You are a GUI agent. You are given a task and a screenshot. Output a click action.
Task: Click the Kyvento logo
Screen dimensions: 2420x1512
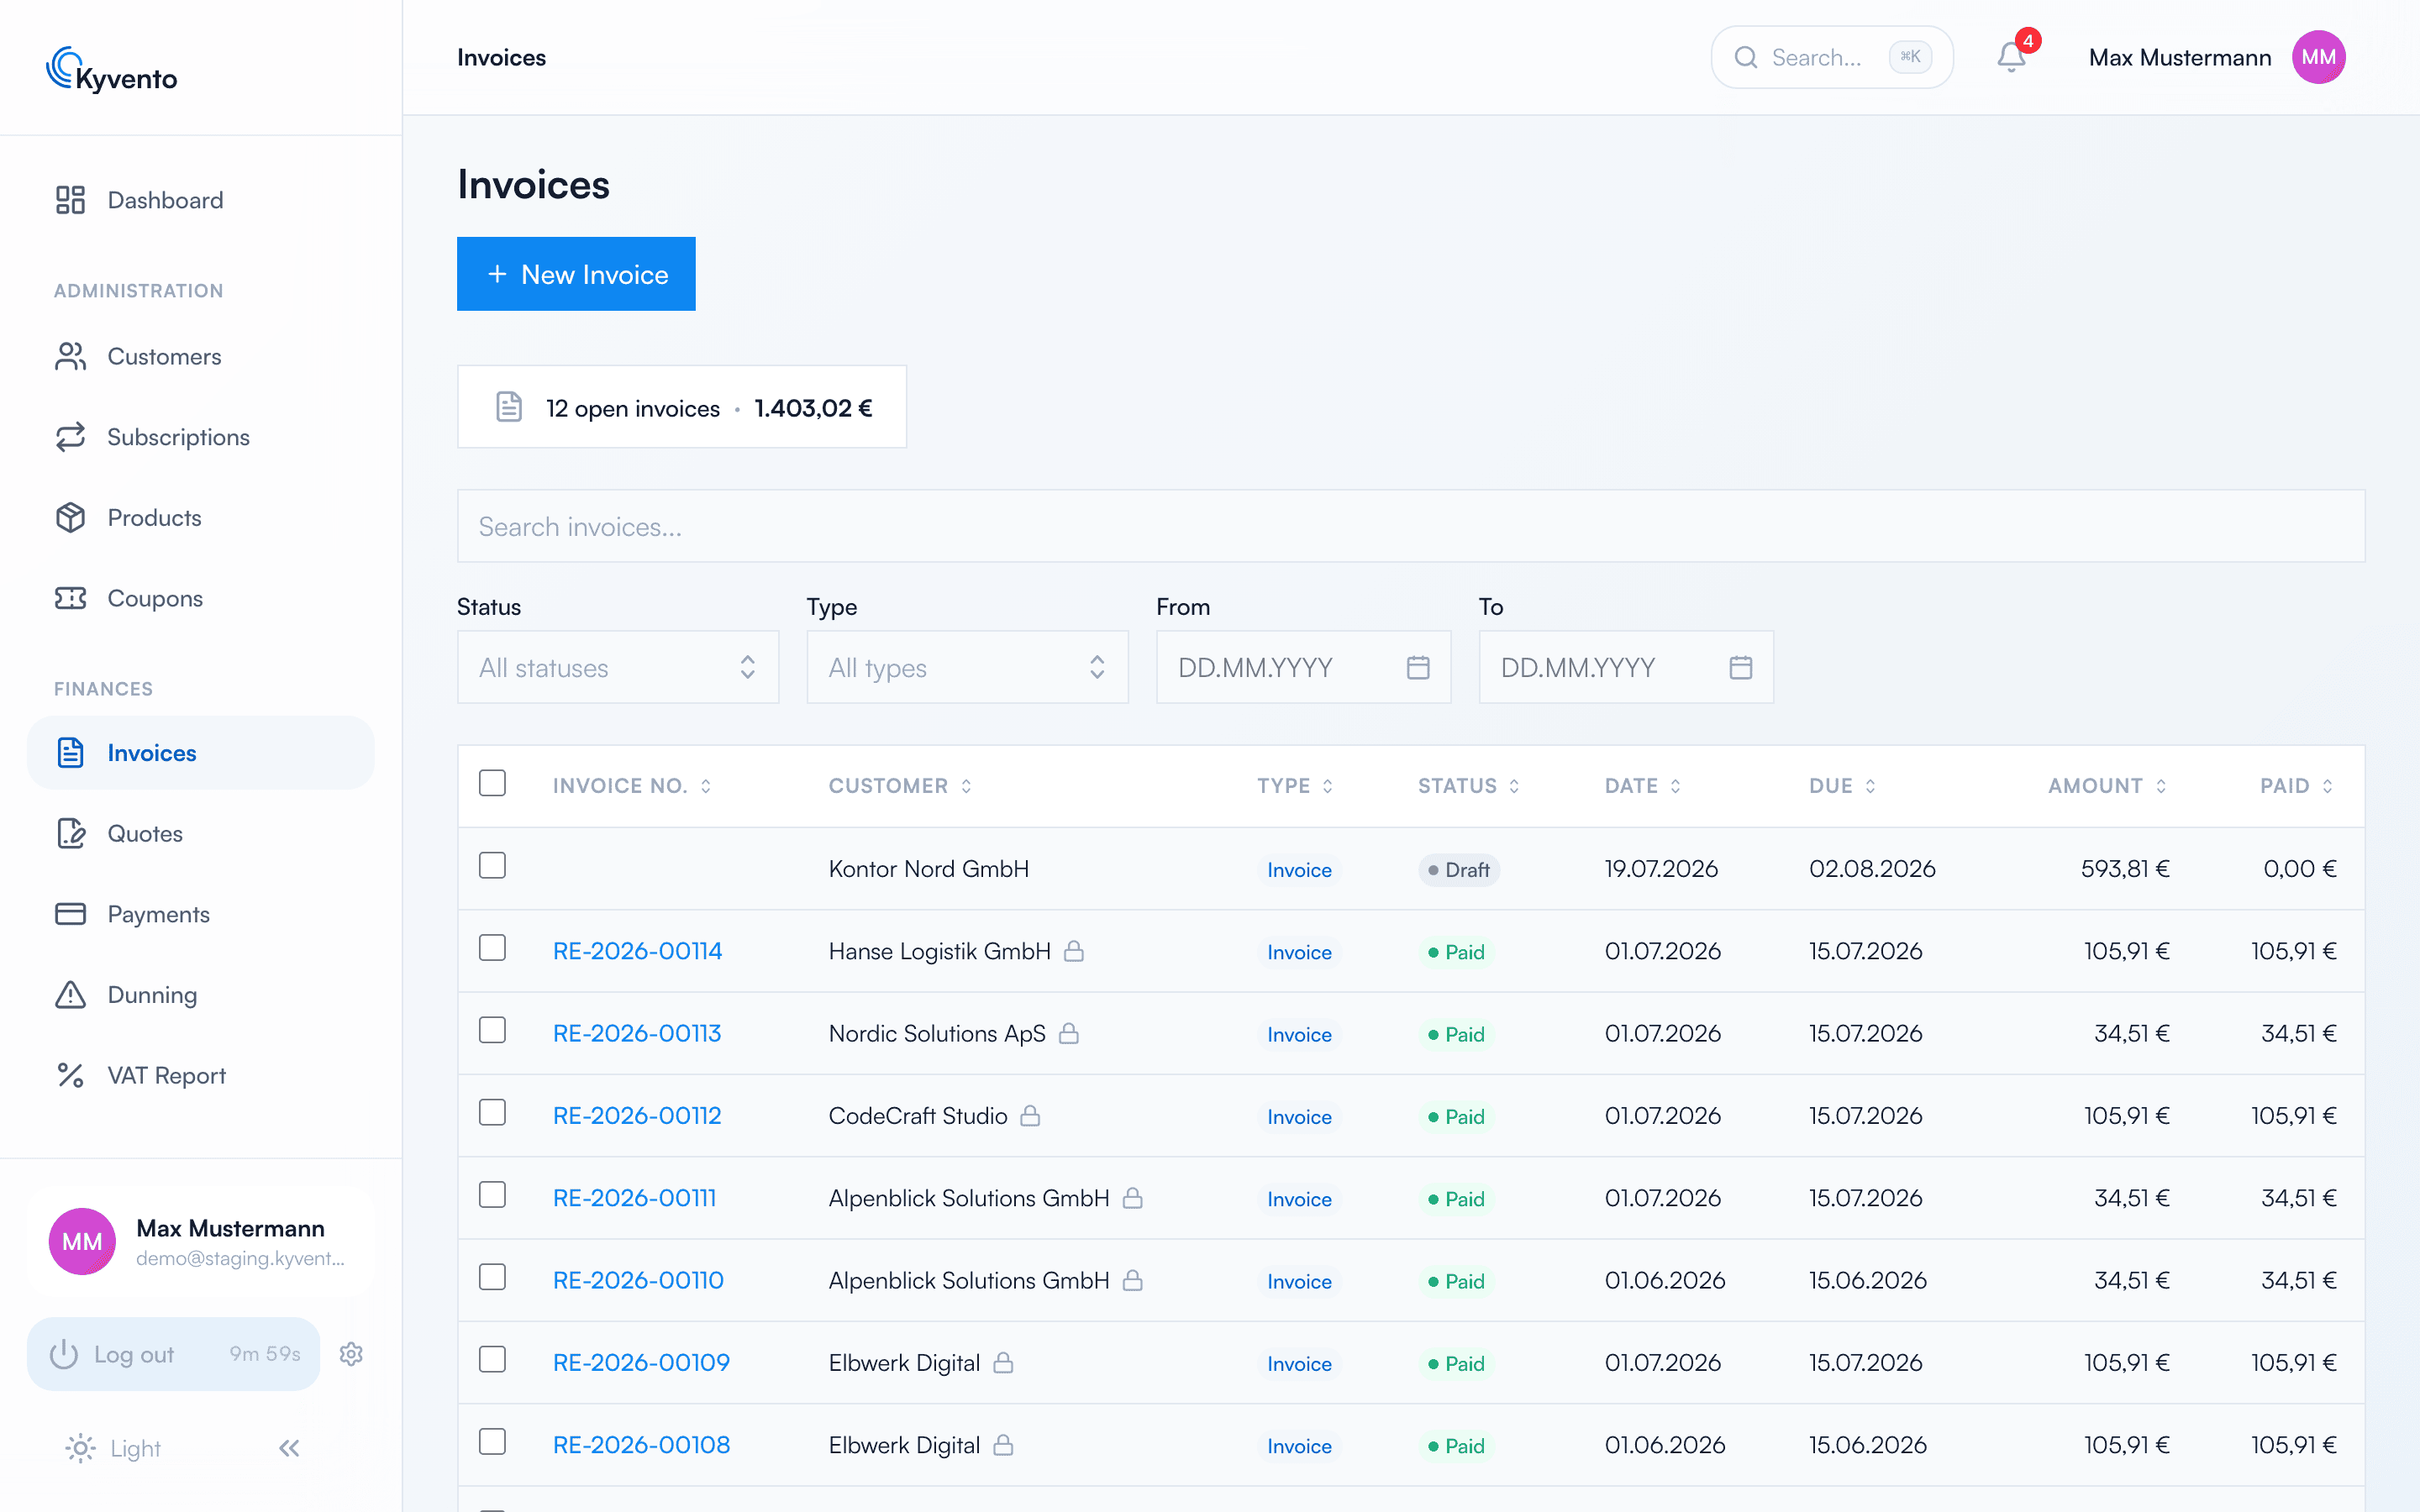click(x=112, y=70)
